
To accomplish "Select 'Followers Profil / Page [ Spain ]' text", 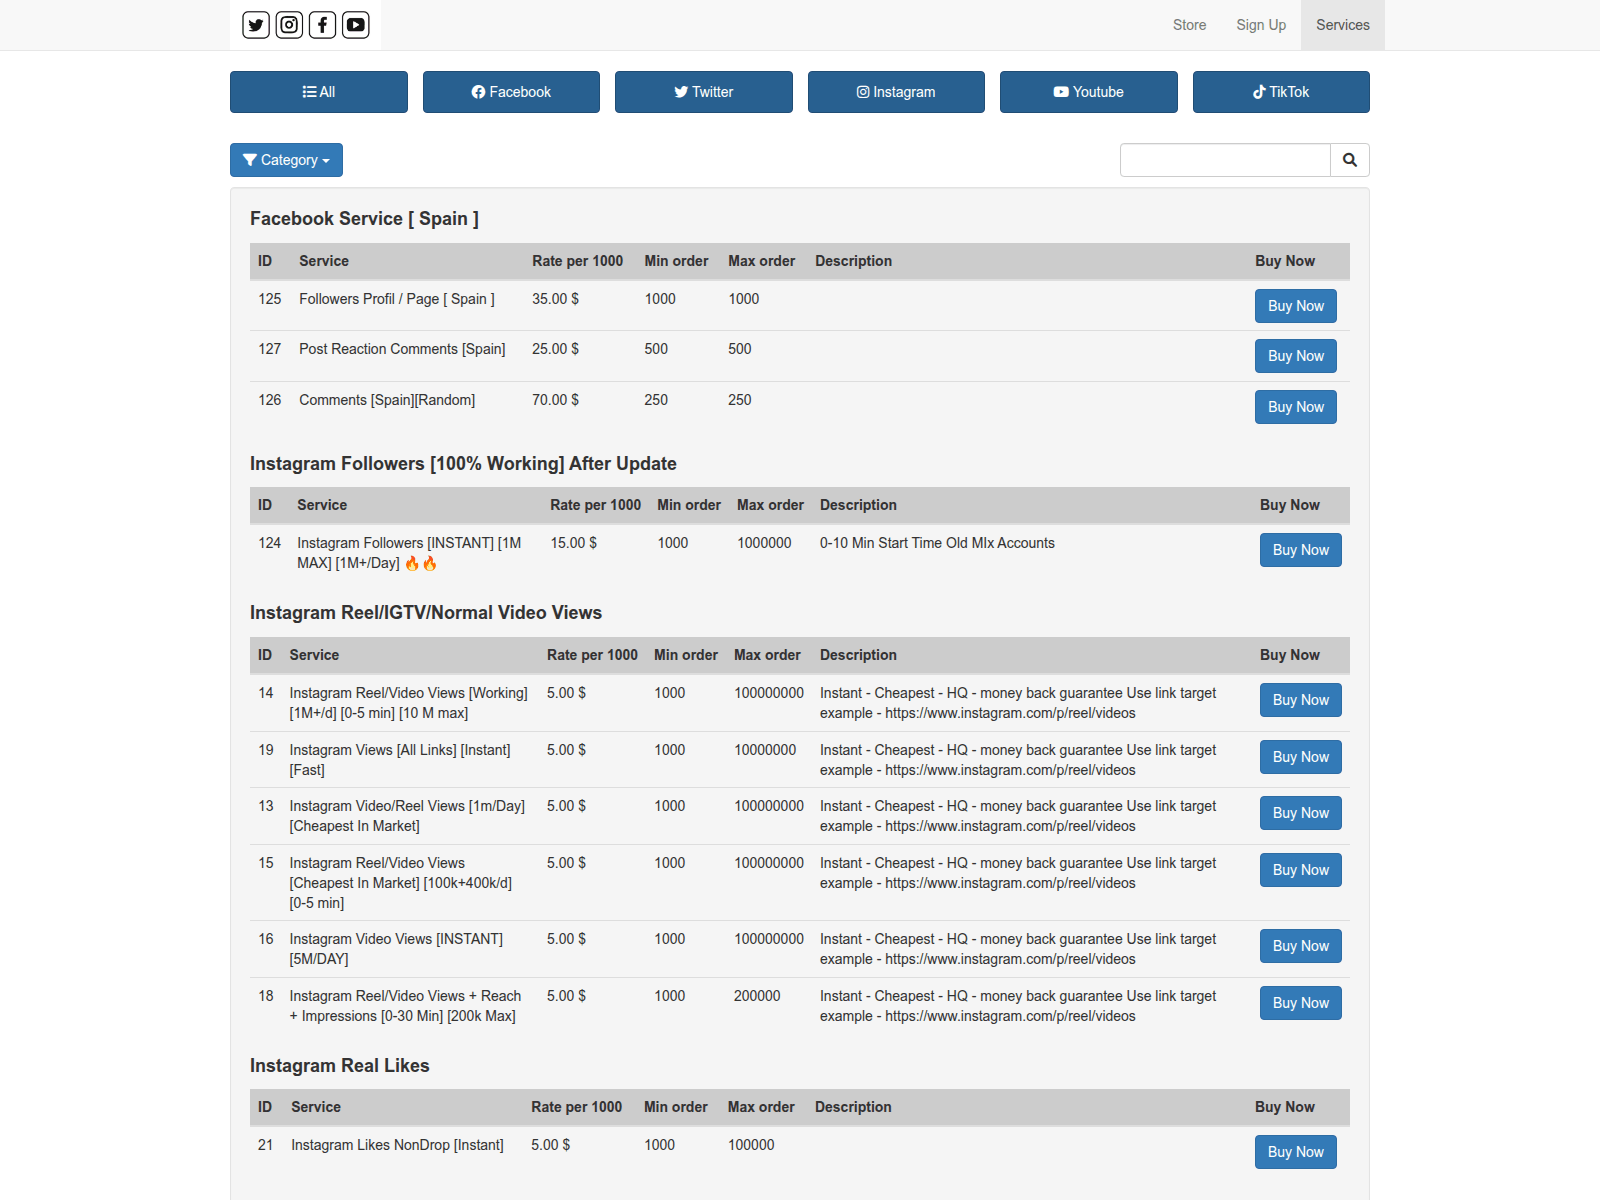I will click(x=397, y=299).
